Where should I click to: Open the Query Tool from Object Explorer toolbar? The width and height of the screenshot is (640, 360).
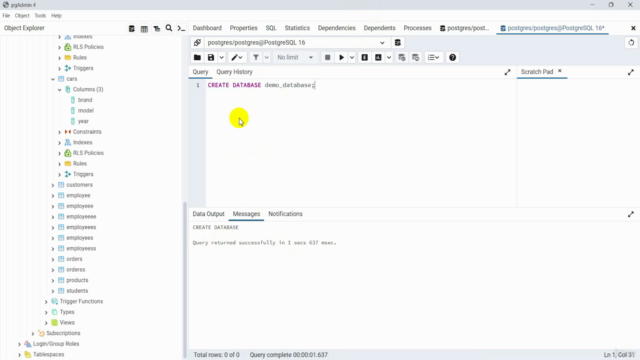[x=131, y=29]
